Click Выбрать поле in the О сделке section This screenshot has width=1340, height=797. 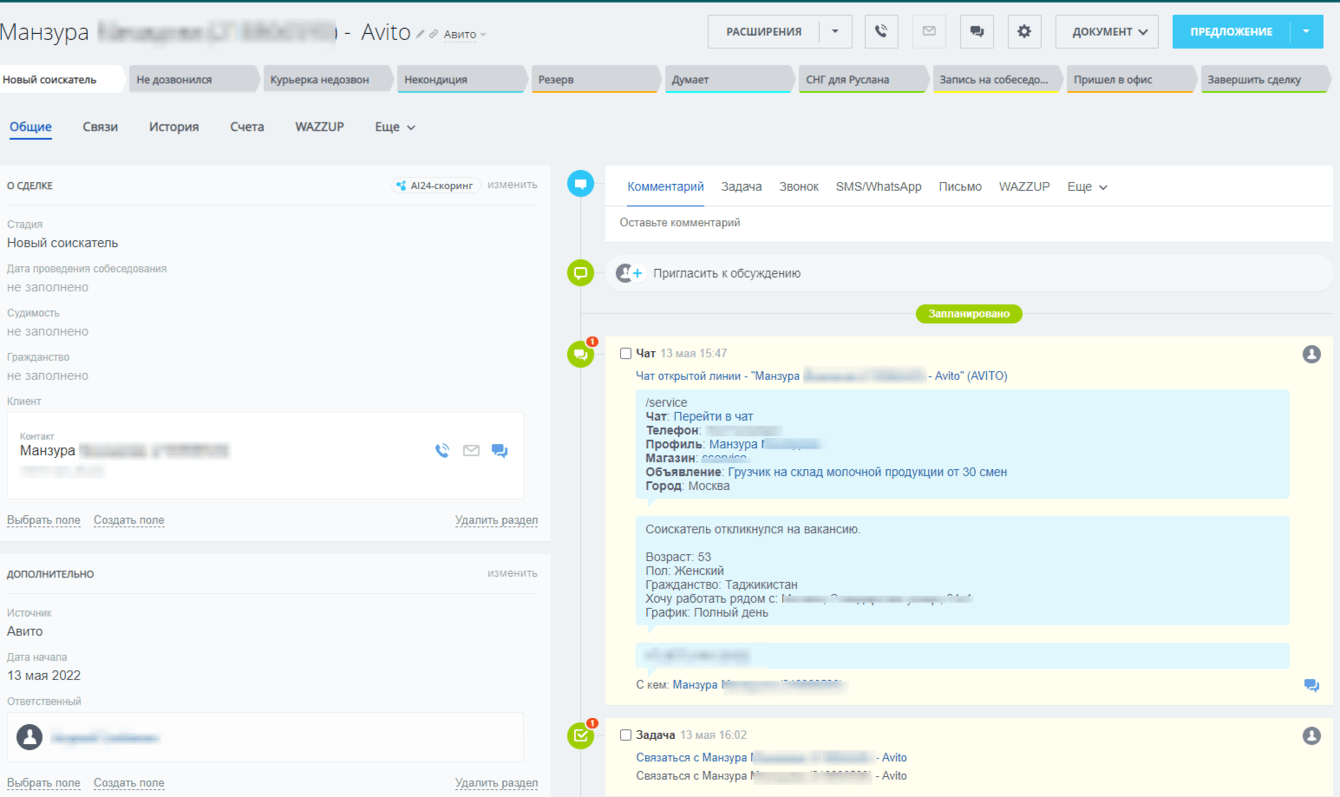(44, 520)
